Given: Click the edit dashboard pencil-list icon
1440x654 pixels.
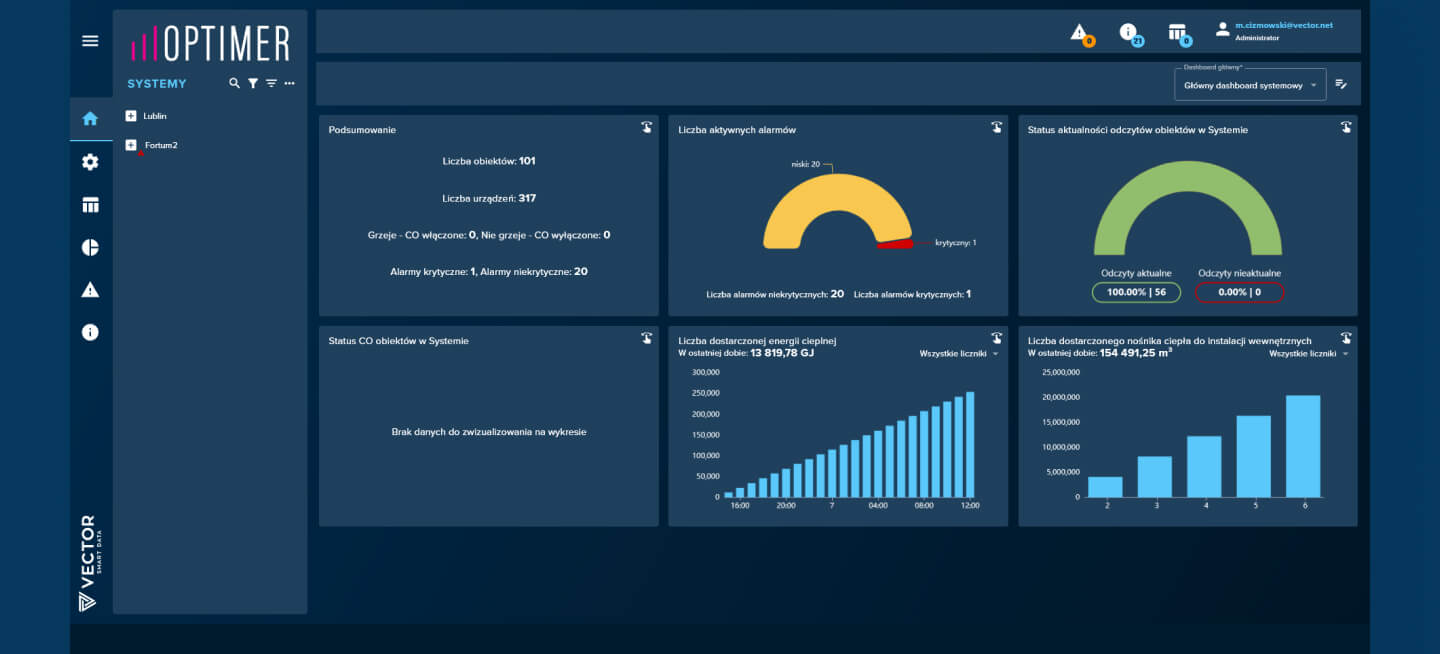Looking at the screenshot, I should point(1341,85).
